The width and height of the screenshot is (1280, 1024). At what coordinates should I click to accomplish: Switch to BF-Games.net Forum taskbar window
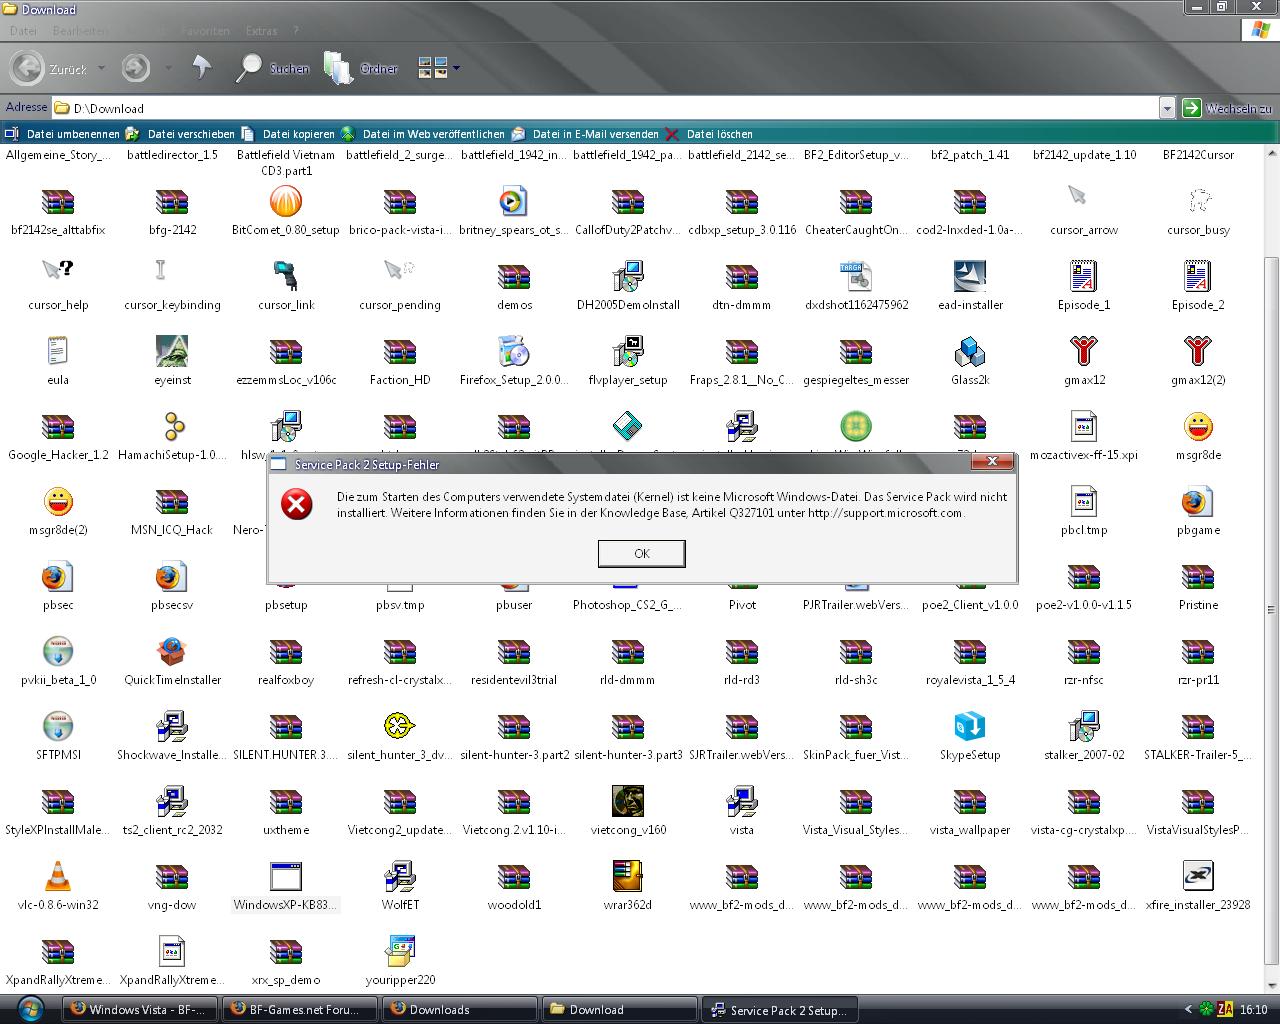pos(299,1009)
